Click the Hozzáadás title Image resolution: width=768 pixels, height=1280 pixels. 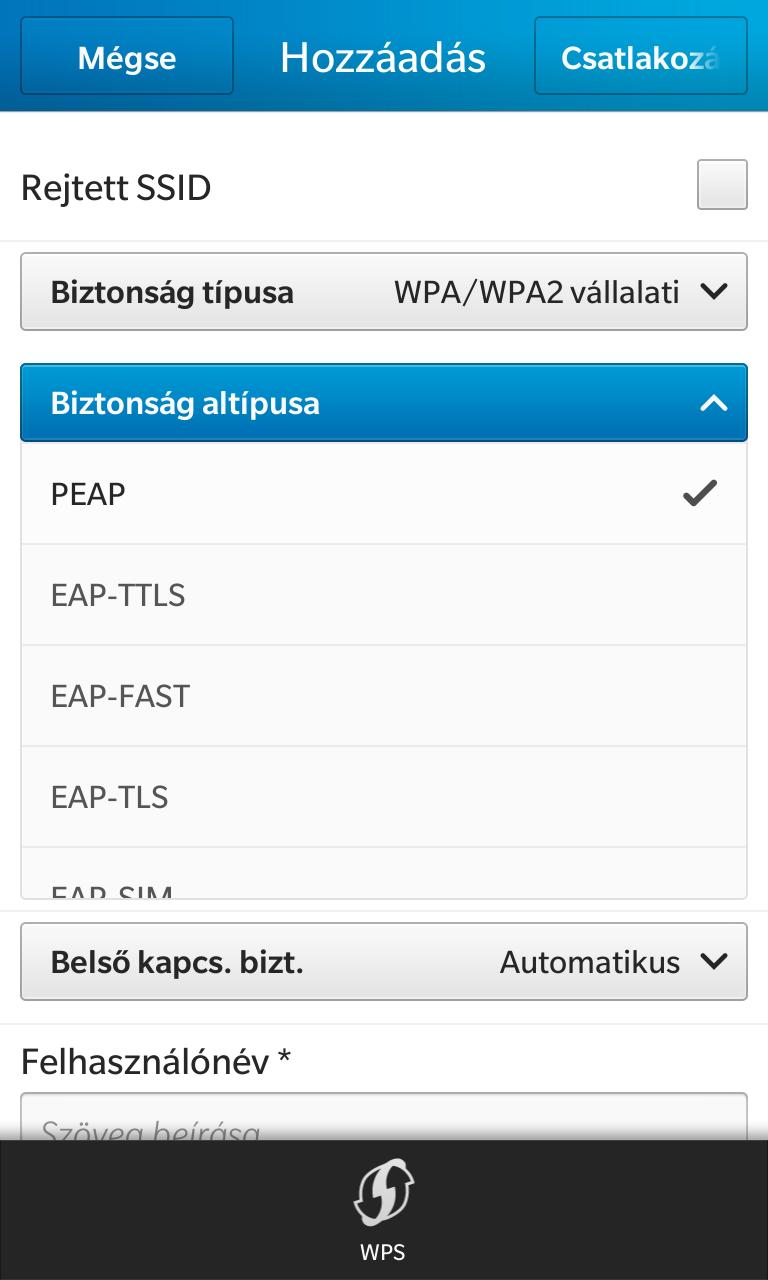point(383,57)
